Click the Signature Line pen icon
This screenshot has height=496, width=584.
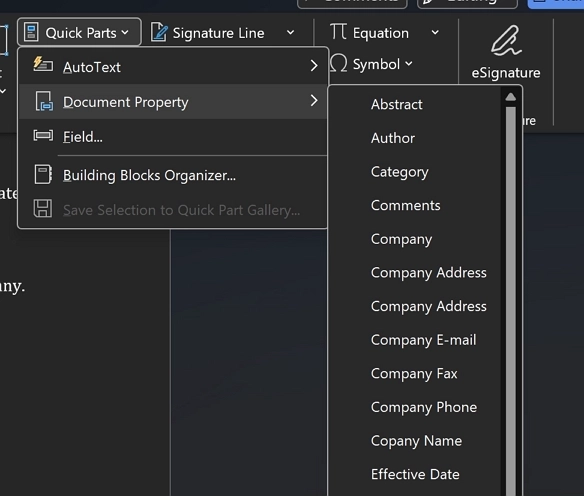coord(159,32)
